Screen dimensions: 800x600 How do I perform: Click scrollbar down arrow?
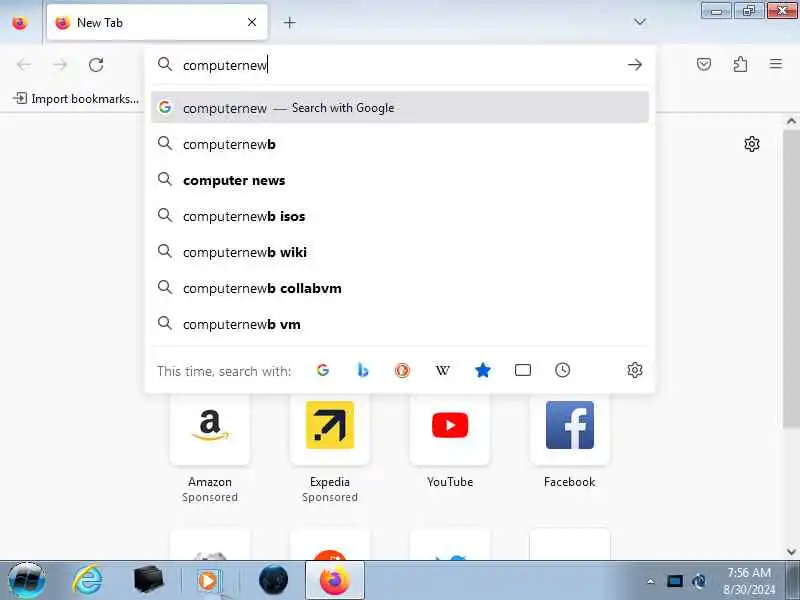click(791, 552)
